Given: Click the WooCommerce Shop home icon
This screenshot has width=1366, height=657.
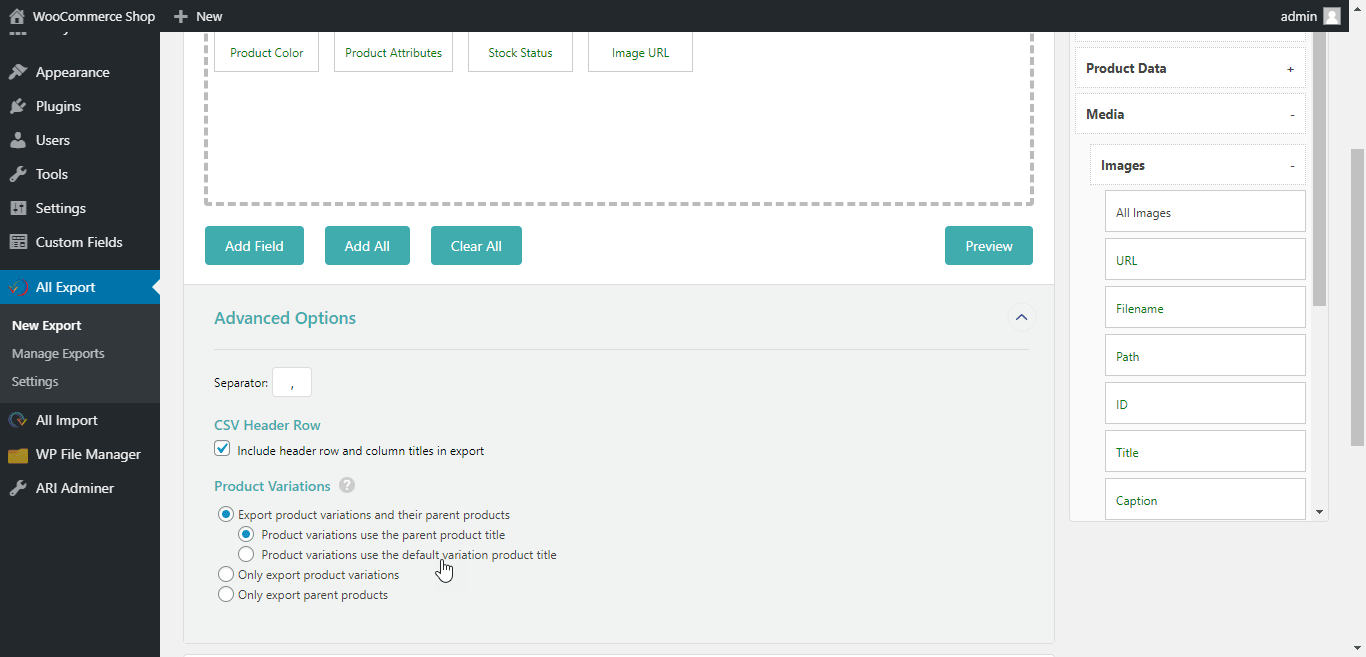Looking at the screenshot, I should click(17, 16).
